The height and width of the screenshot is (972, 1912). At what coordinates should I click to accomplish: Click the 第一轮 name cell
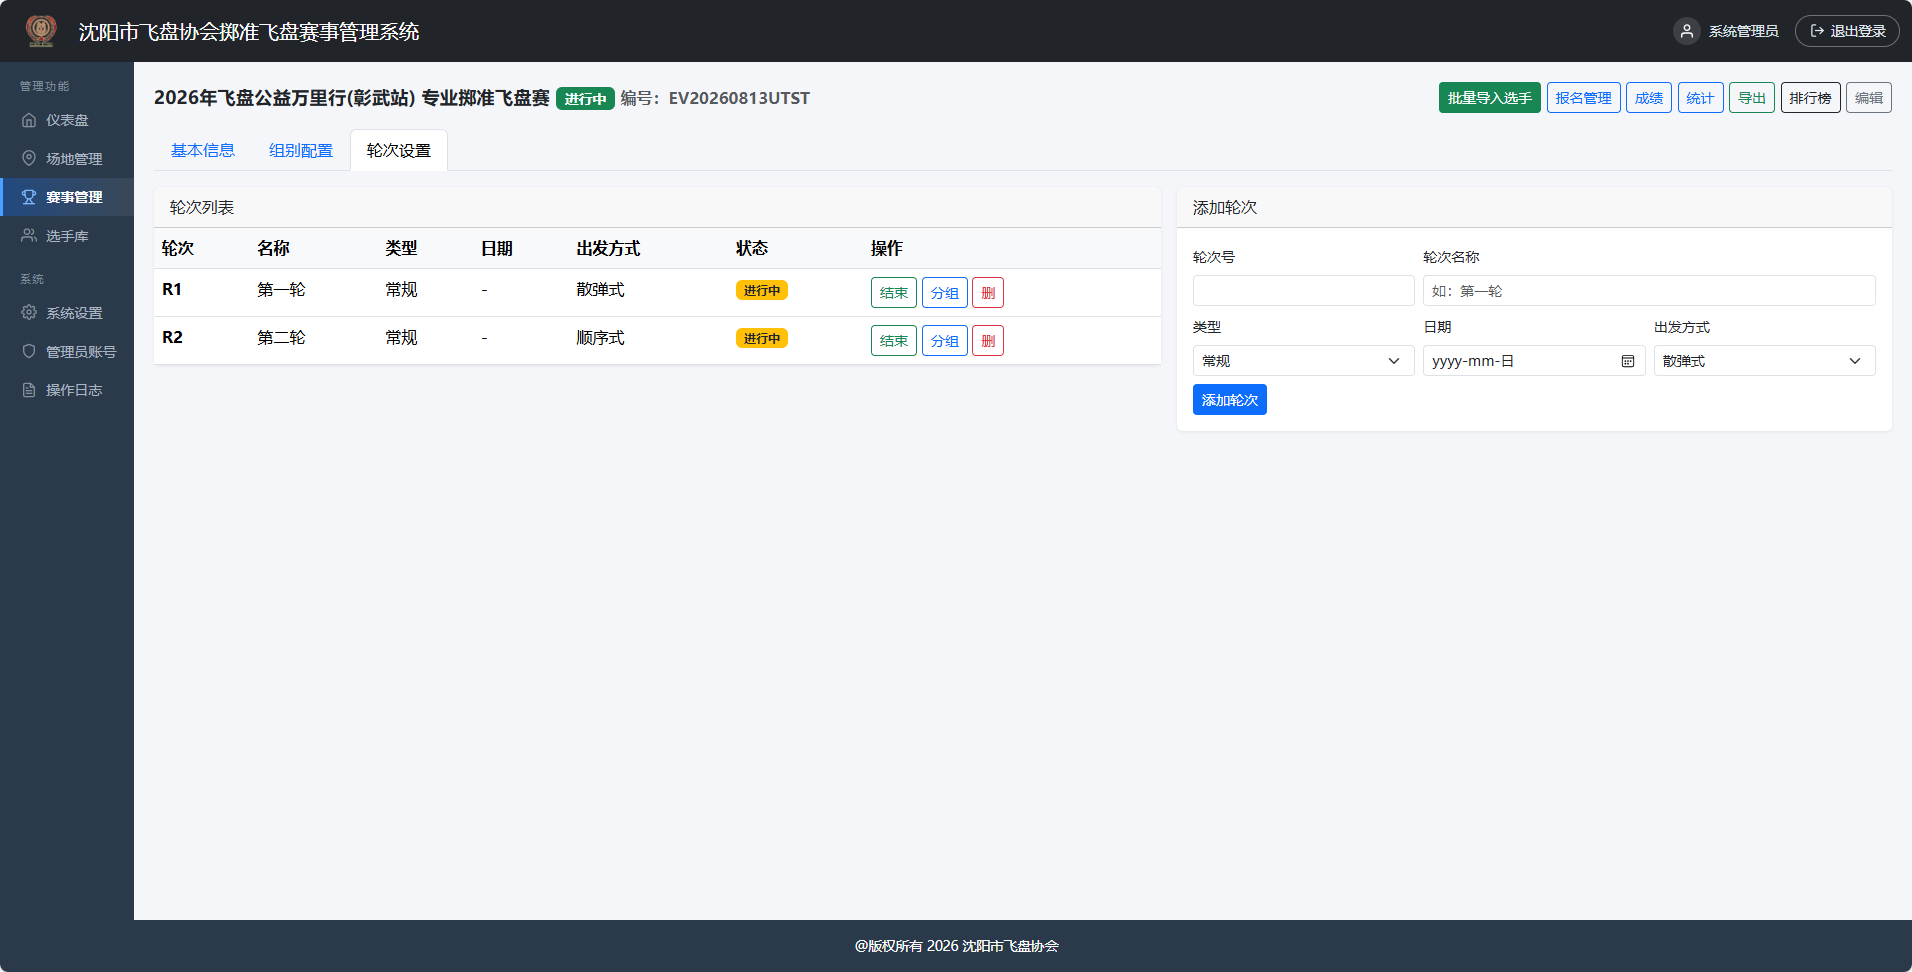click(x=281, y=289)
